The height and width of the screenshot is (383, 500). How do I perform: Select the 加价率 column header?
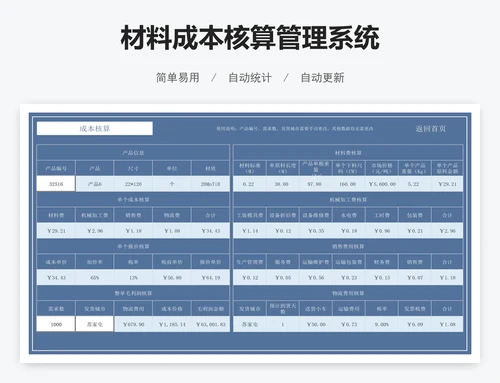click(x=95, y=262)
